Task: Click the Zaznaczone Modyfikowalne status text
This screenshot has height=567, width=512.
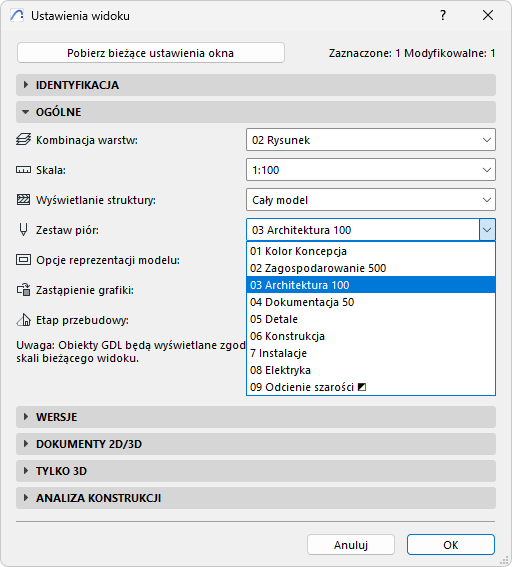Action: [412, 53]
